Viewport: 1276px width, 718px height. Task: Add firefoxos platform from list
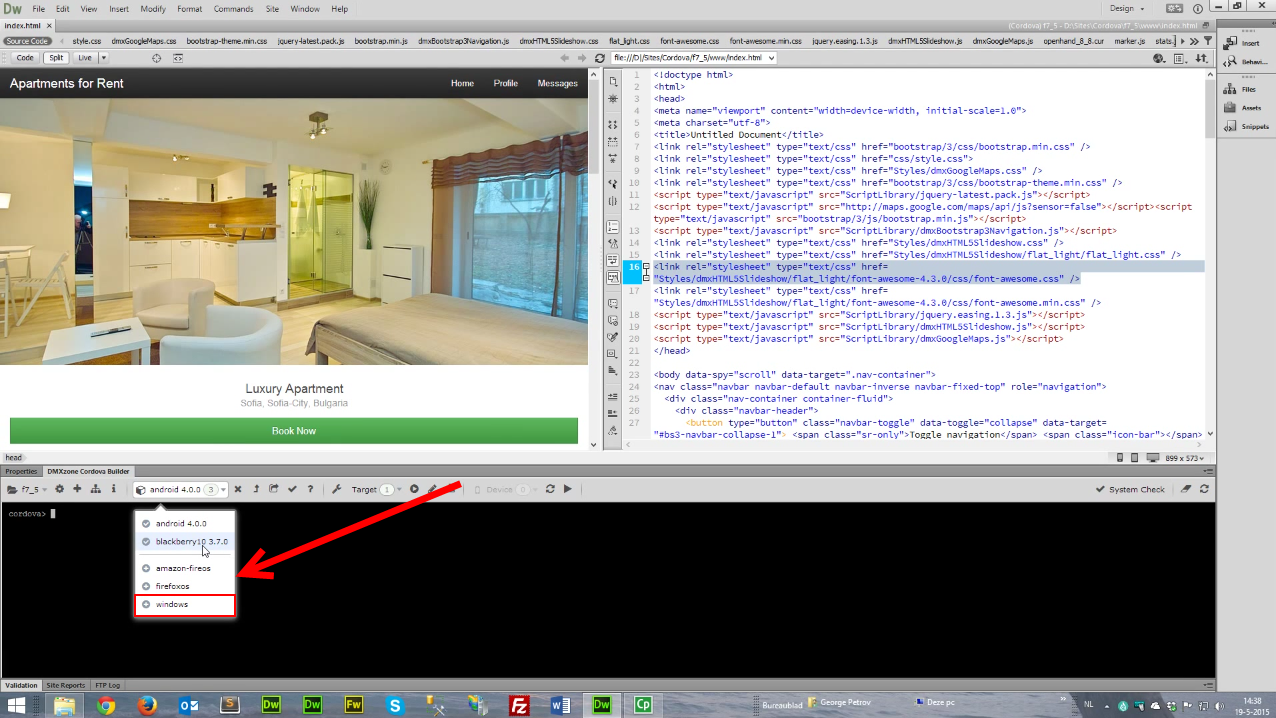tap(185, 586)
